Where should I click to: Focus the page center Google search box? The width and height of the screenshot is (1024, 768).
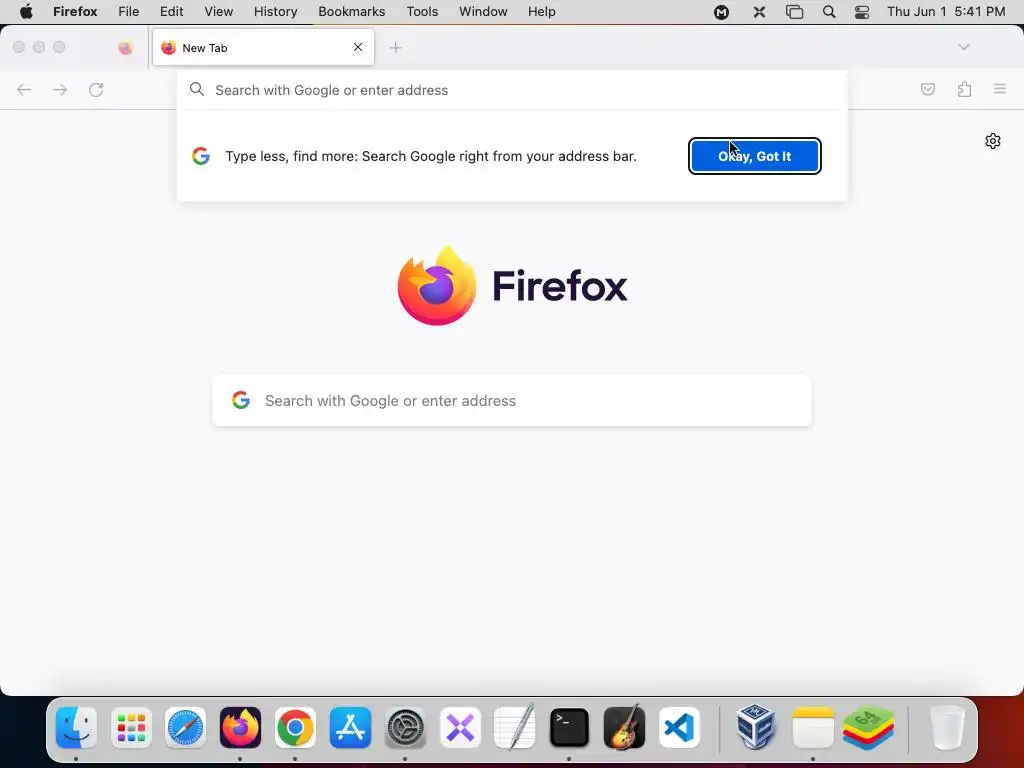512,400
